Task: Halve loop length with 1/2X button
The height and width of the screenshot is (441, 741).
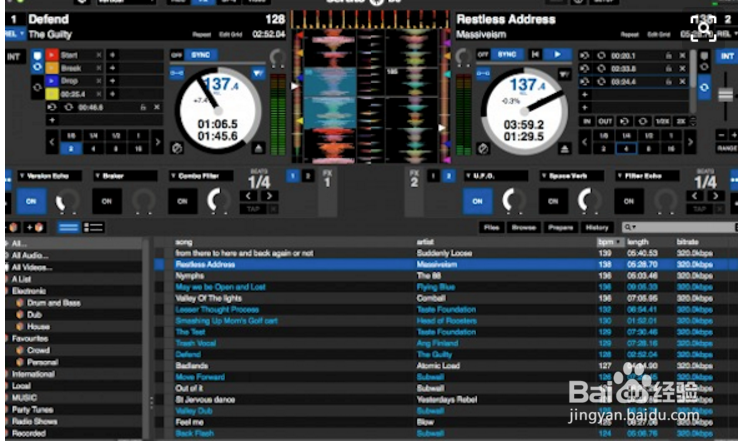Action: [x=662, y=121]
